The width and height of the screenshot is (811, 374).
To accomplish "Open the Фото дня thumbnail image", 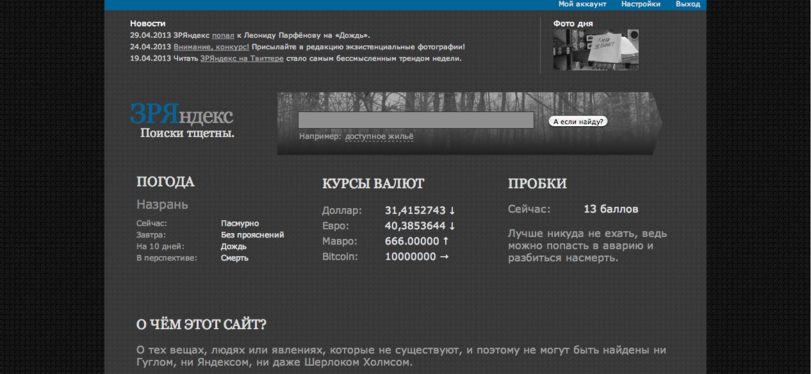I will tap(596, 50).
